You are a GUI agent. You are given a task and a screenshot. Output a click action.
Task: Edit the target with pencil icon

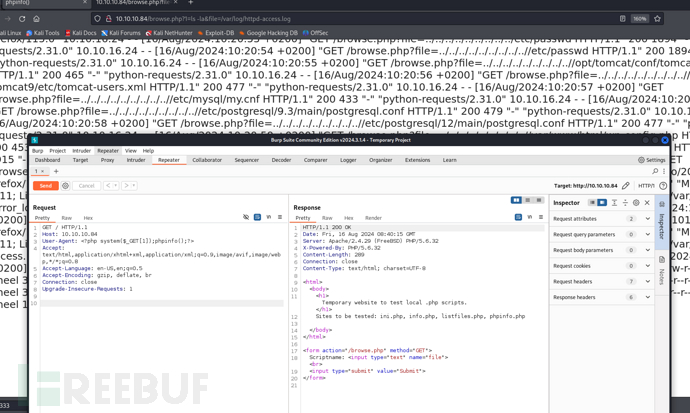coord(626,186)
